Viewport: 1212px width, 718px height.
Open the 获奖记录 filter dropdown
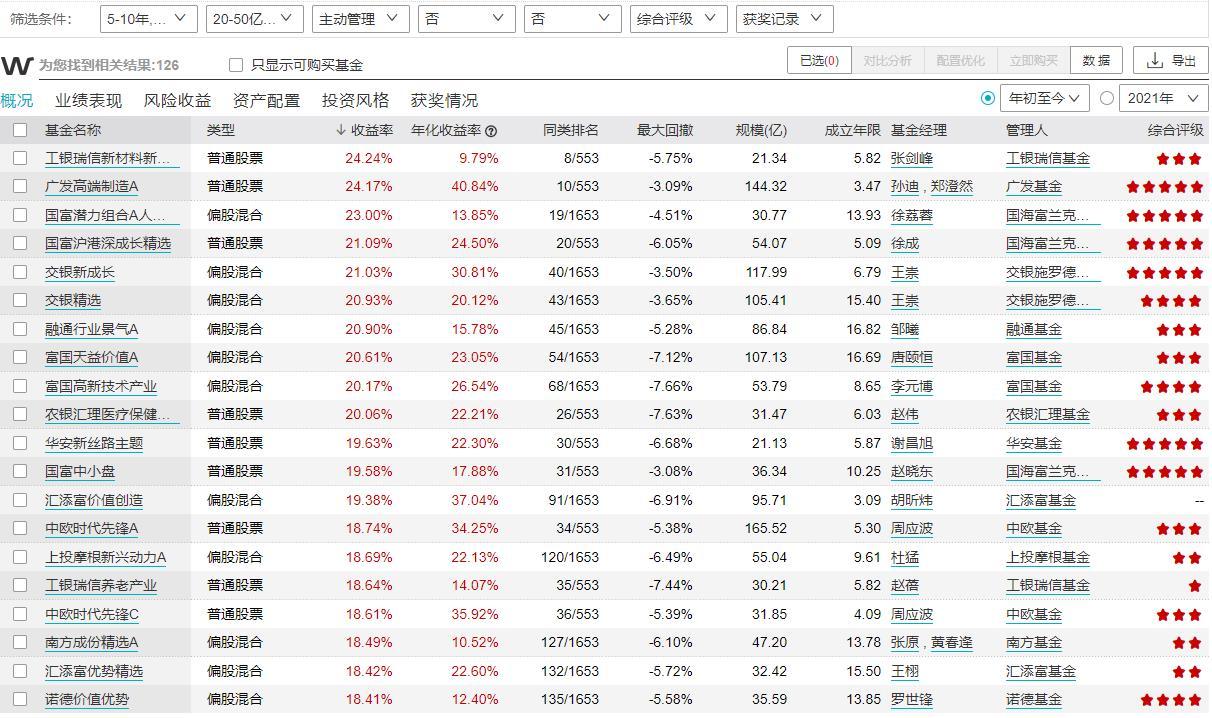coord(784,18)
